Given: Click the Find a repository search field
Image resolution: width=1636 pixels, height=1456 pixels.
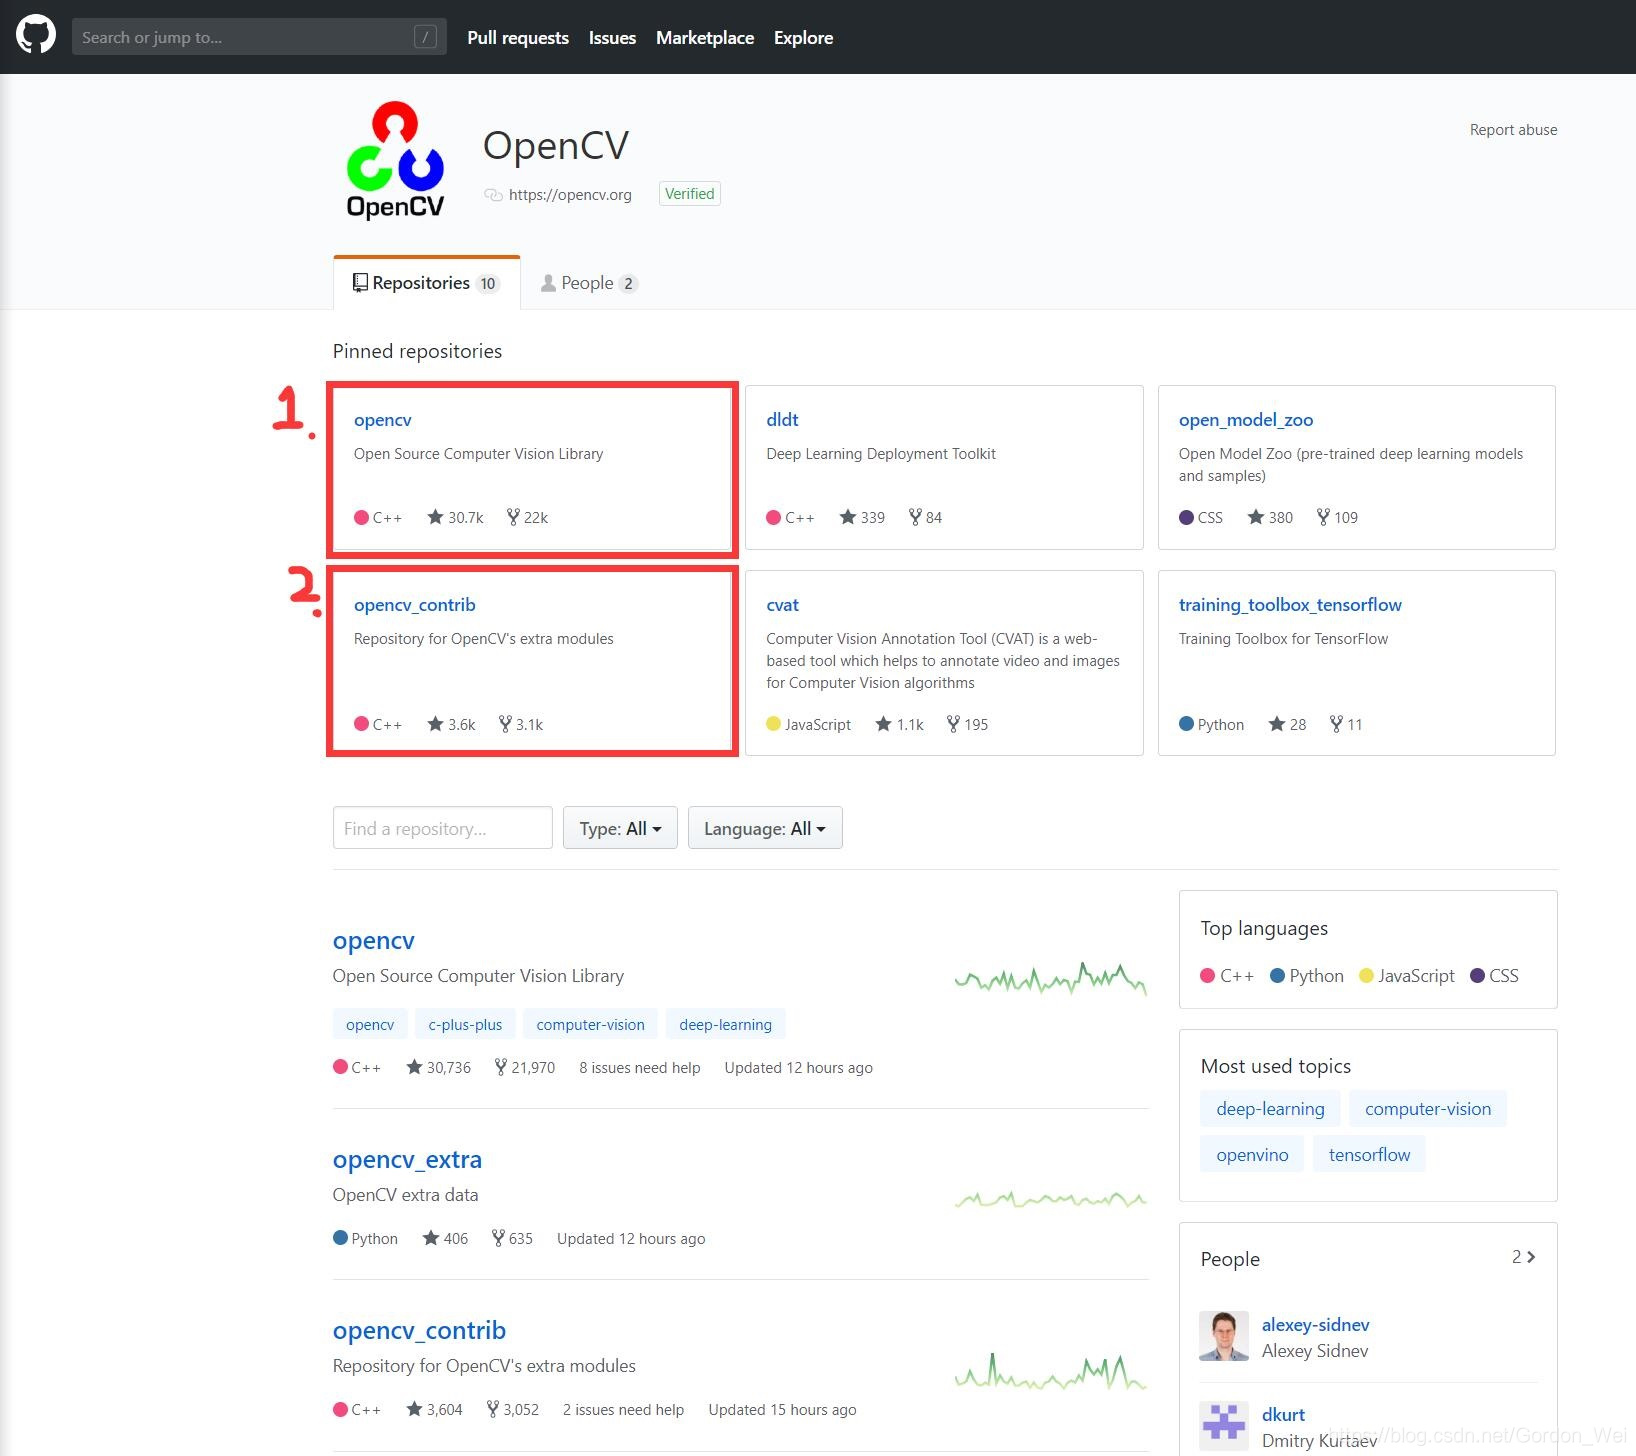Looking at the screenshot, I should click(442, 828).
